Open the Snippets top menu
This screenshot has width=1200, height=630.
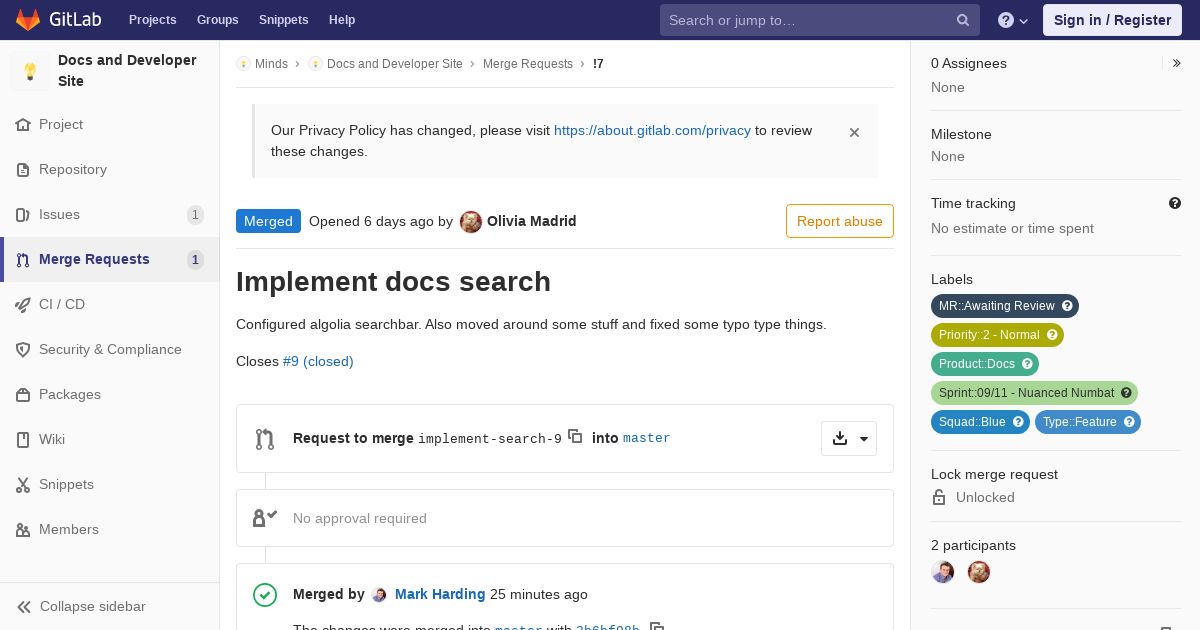tap(283, 20)
